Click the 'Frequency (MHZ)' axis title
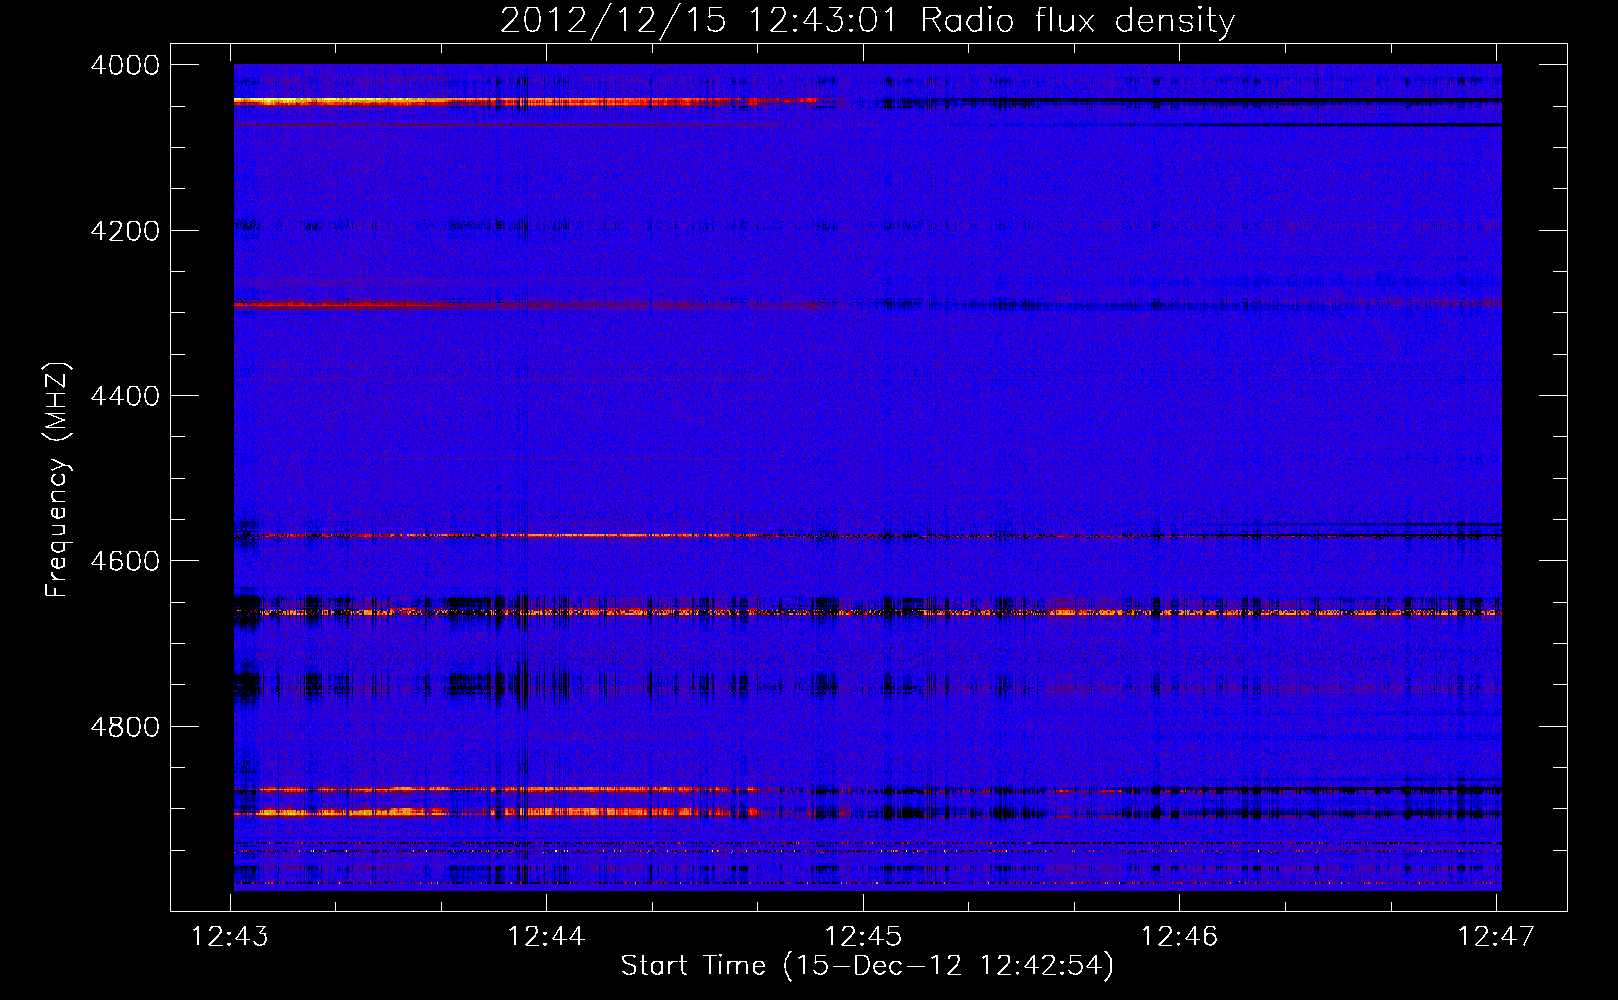This screenshot has width=1618, height=1000. pyautogui.click(x=57, y=479)
